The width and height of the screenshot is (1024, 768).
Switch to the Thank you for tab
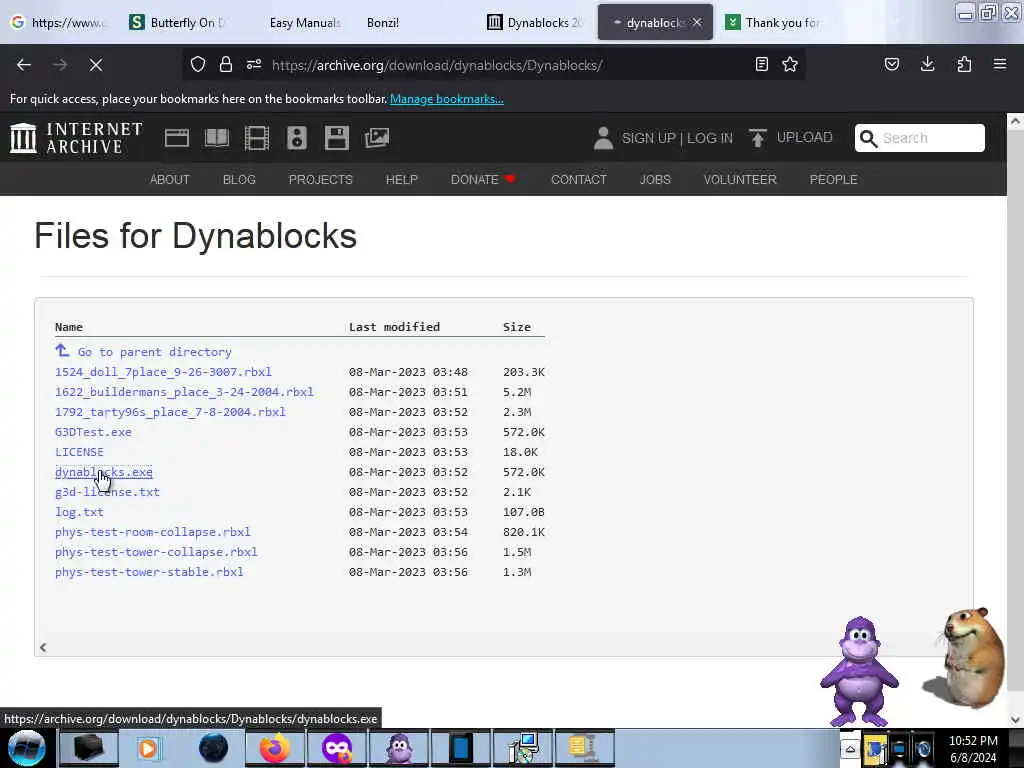(773, 23)
